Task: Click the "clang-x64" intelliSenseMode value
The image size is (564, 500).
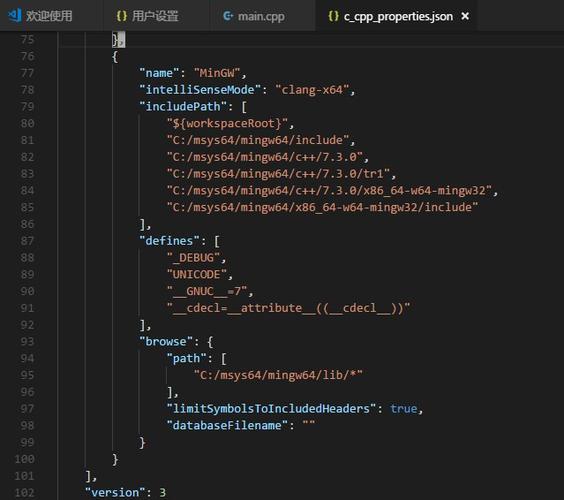Action: point(312,90)
